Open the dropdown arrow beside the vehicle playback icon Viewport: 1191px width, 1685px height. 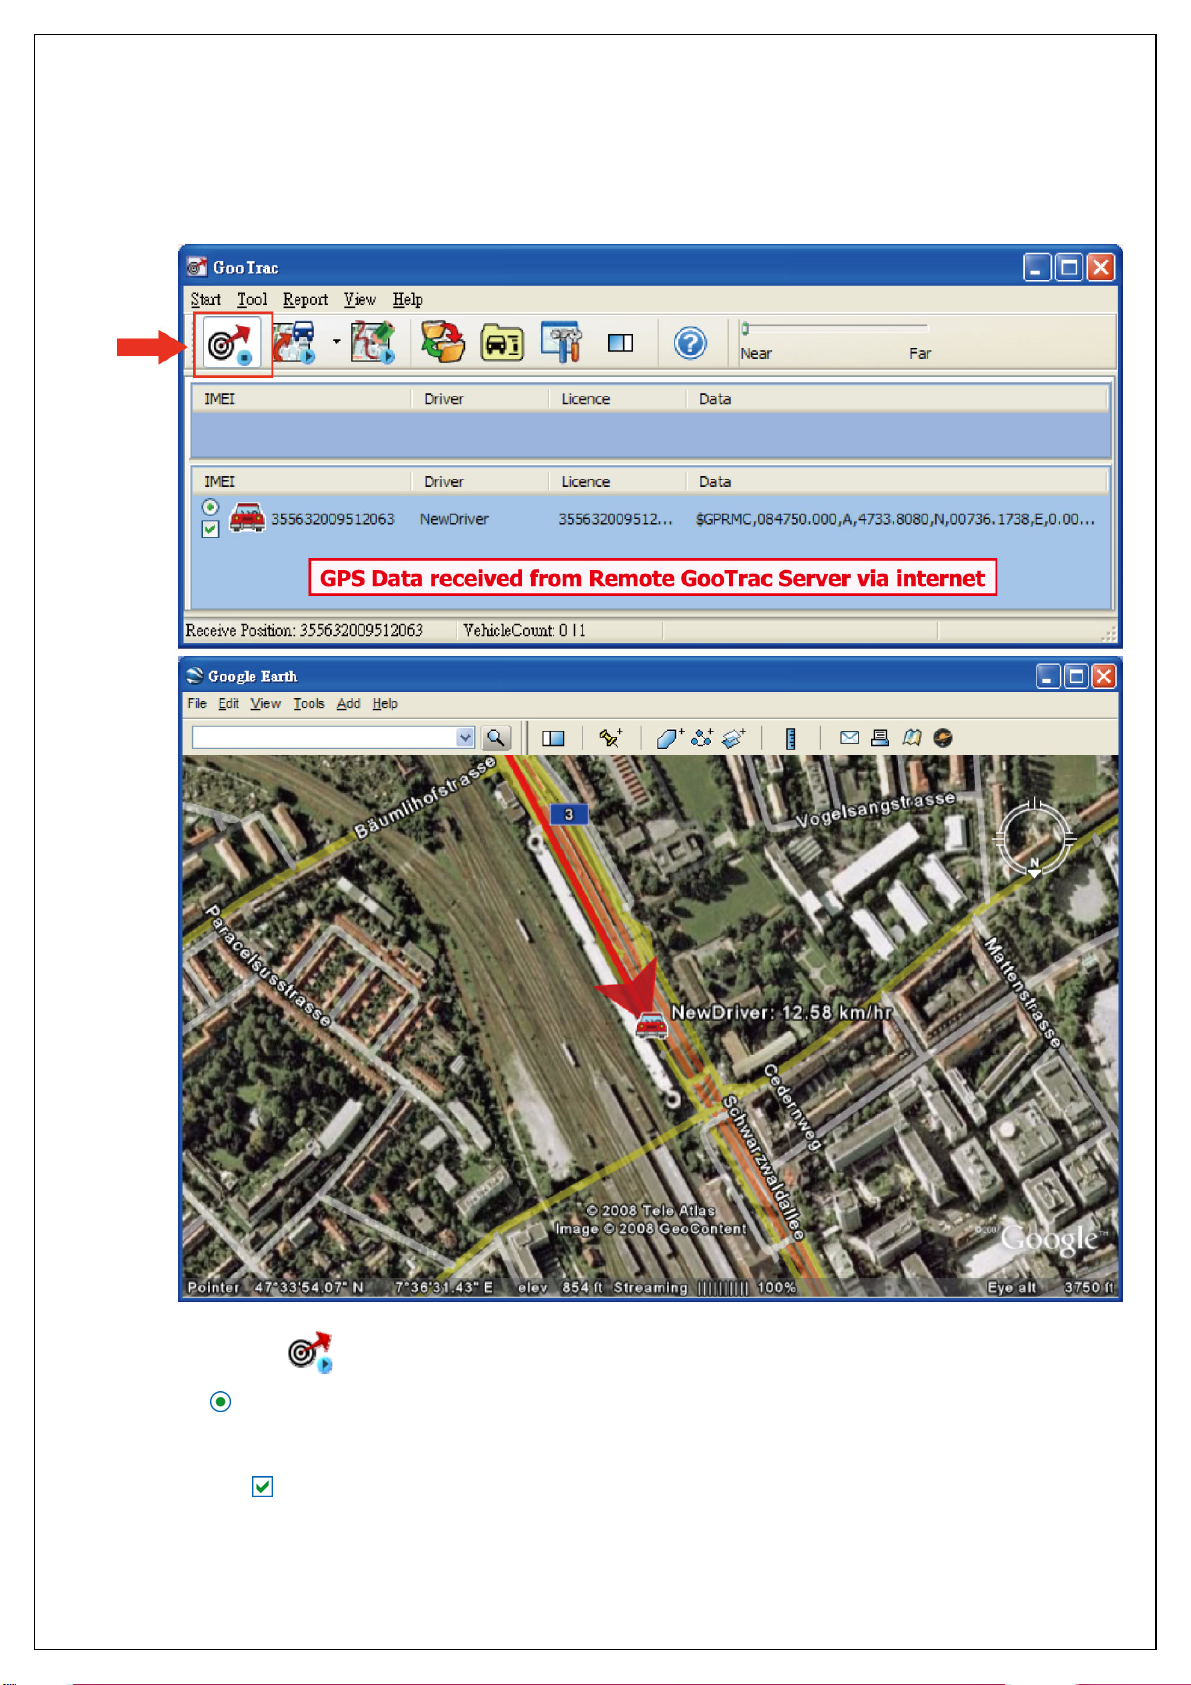click(336, 342)
